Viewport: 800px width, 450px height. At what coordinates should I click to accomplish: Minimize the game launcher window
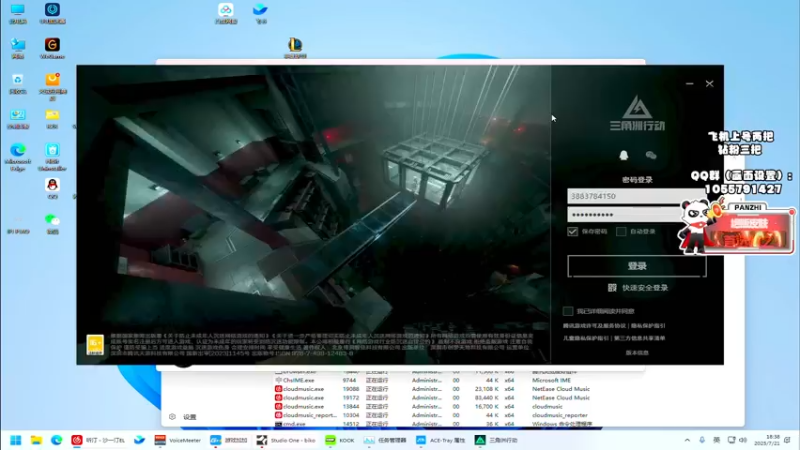pos(689,84)
